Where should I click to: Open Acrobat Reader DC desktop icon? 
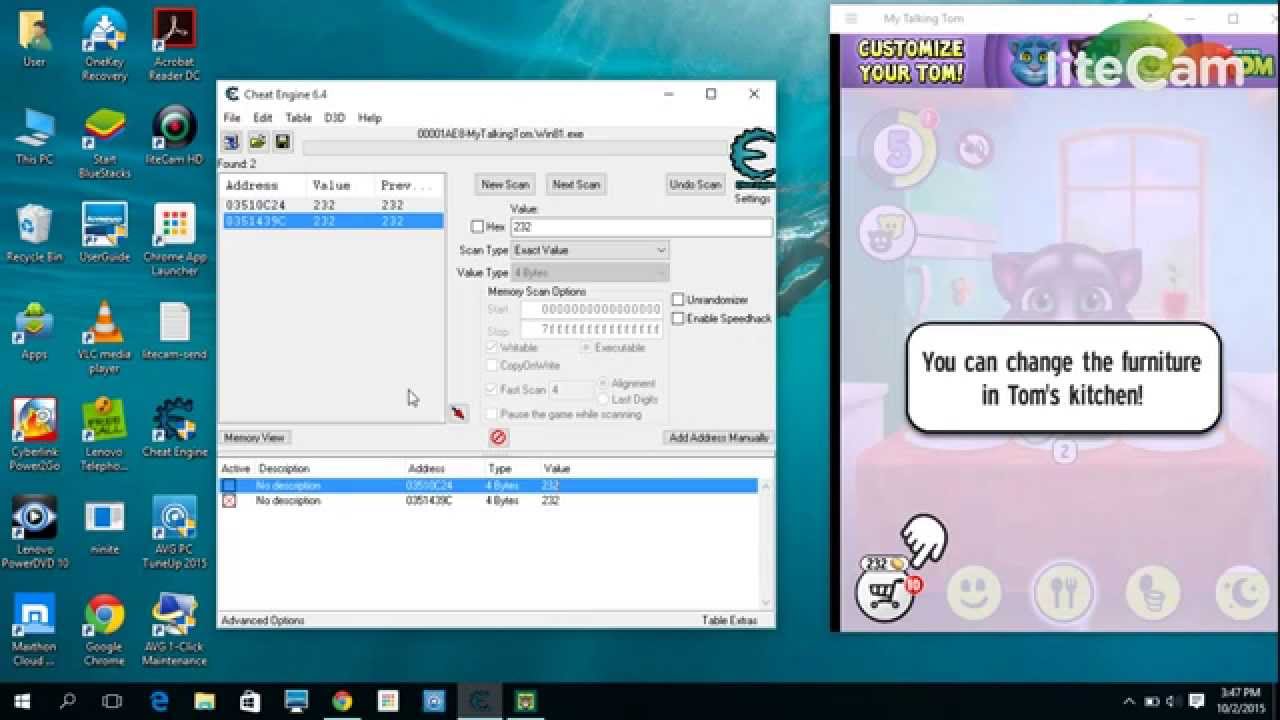coord(174,44)
